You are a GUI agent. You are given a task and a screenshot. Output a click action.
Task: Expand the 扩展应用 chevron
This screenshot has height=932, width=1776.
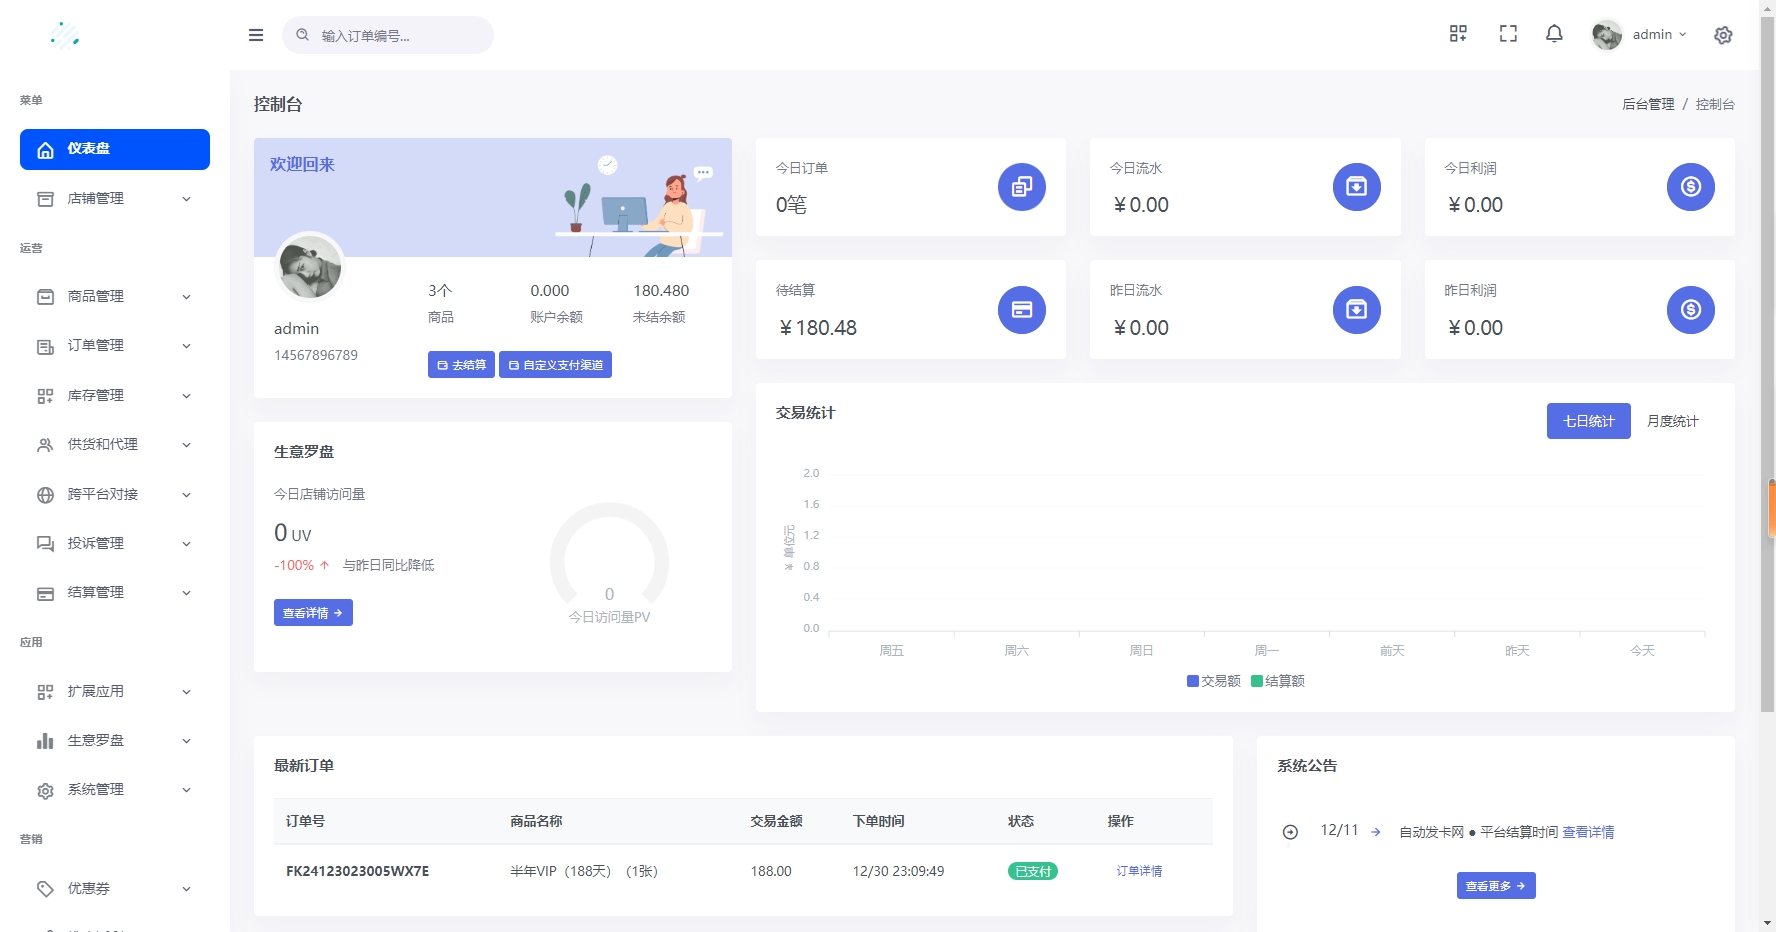tap(186, 692)
